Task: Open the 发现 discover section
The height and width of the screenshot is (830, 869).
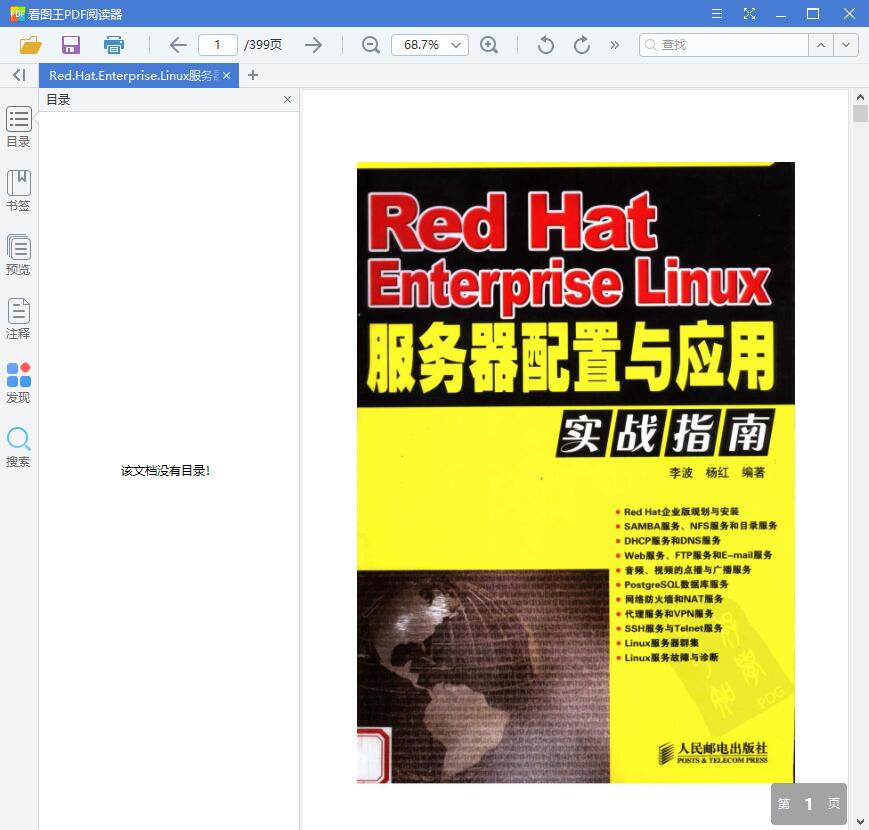Action: (18, 383)
